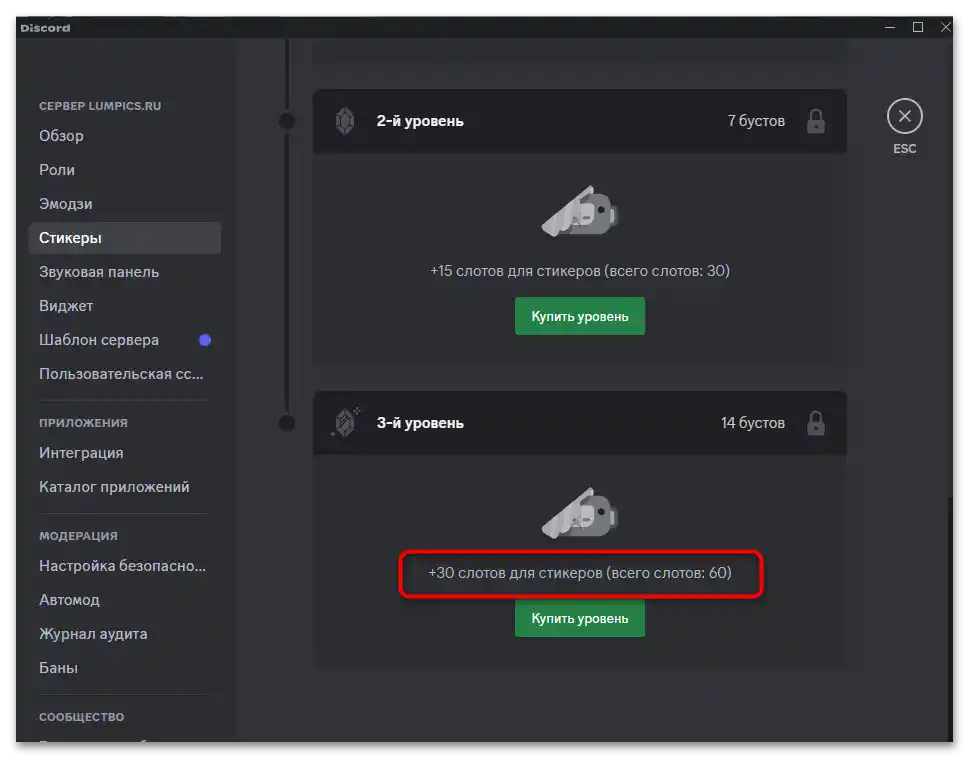
Task: Open Настройка безопасно... section
Action: (124, 566)
